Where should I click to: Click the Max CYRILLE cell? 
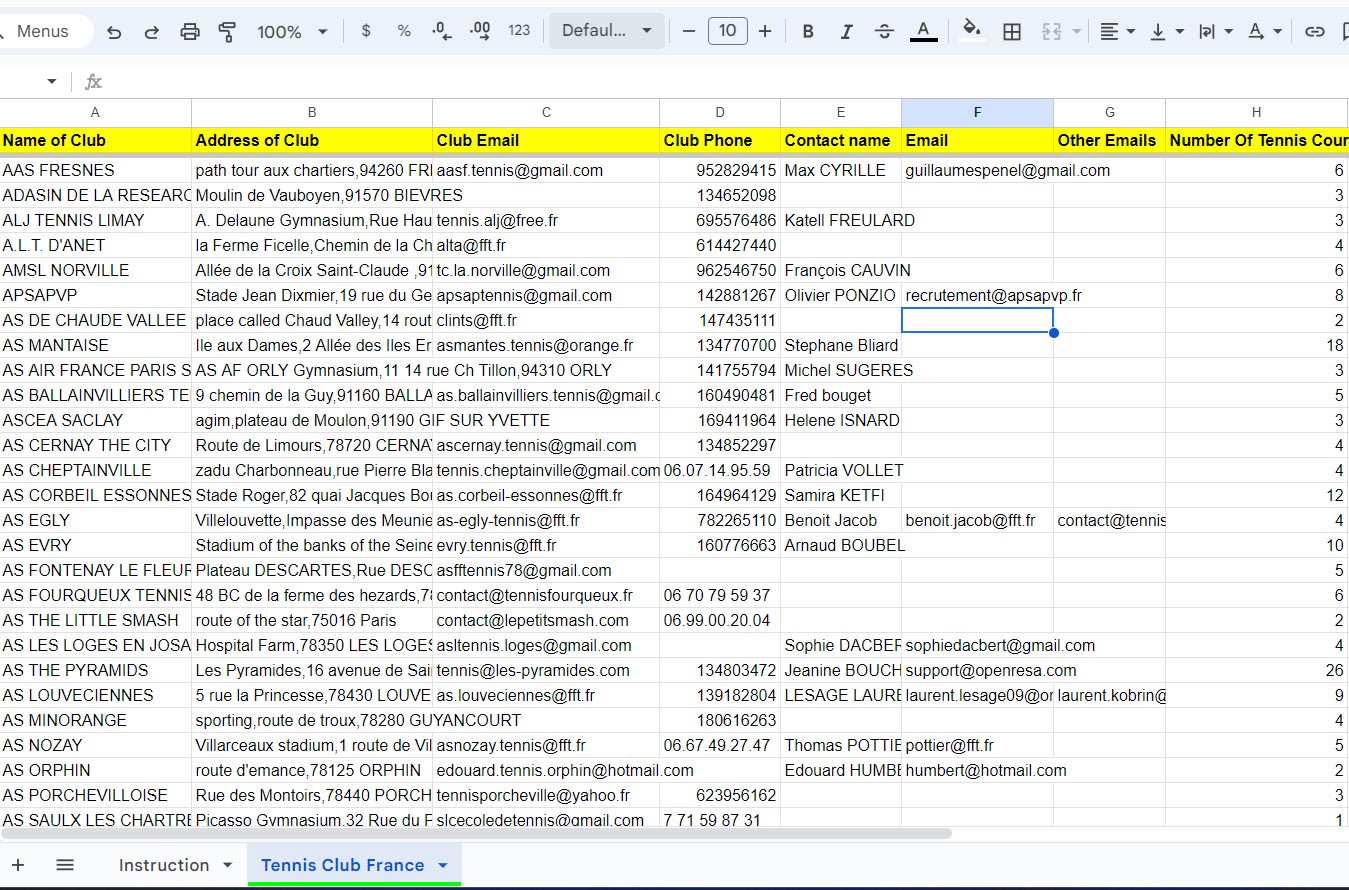(x=841, y=170)
